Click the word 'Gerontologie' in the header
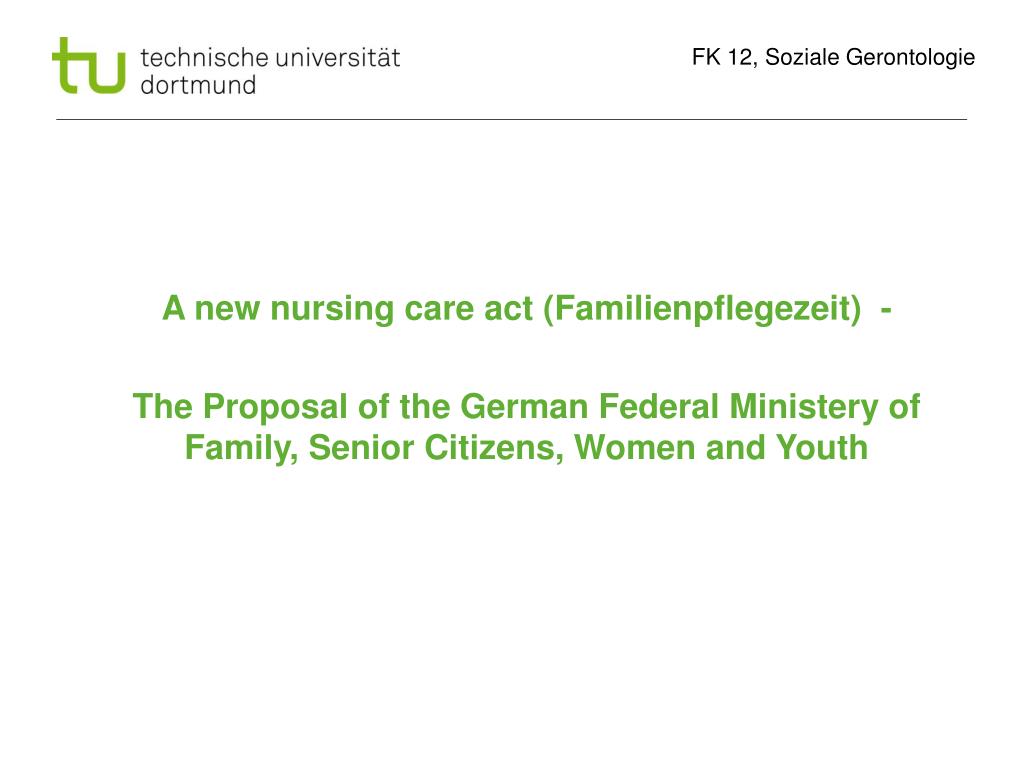 910,57
